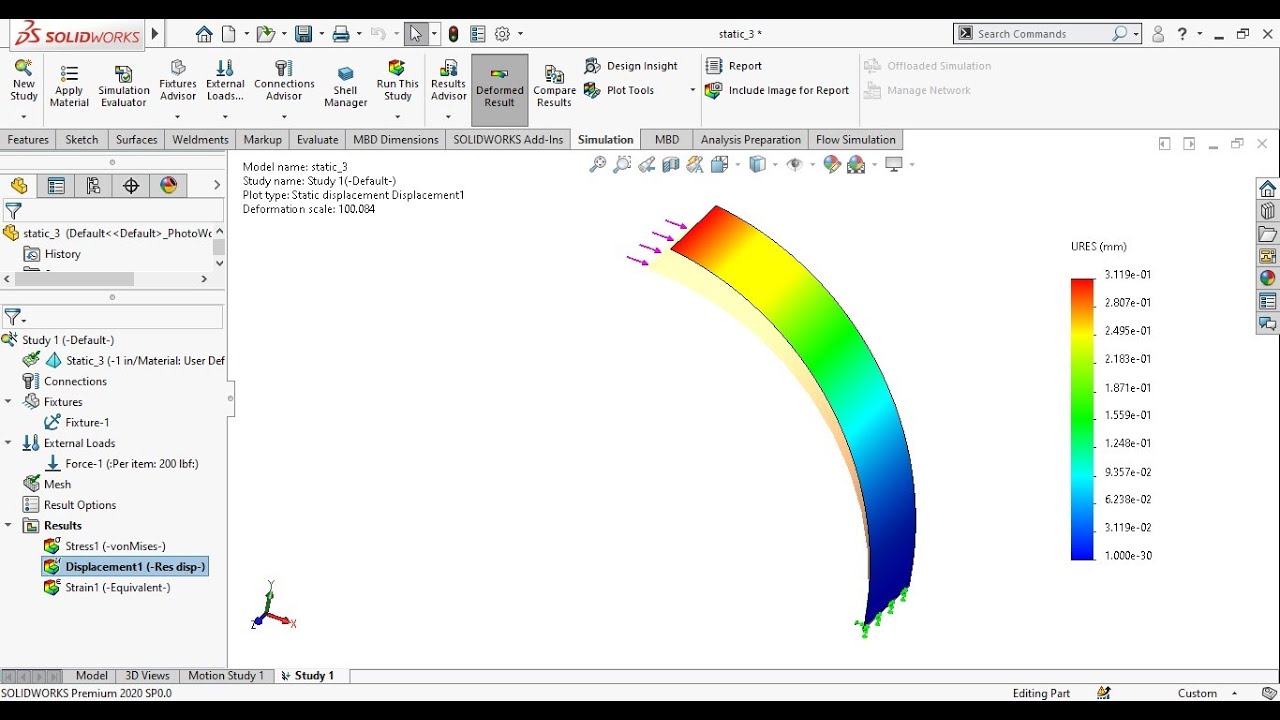Open the Design Library task pane icon
Viewport: 1280px width, 720px height.
1267,211
